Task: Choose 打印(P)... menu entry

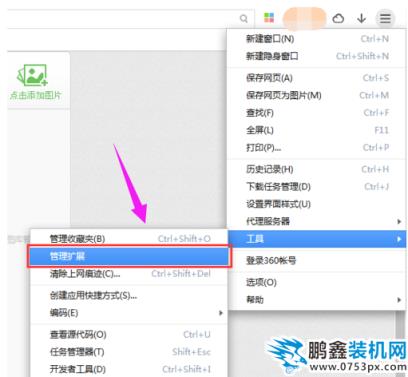Action: (x=317, y=147)
